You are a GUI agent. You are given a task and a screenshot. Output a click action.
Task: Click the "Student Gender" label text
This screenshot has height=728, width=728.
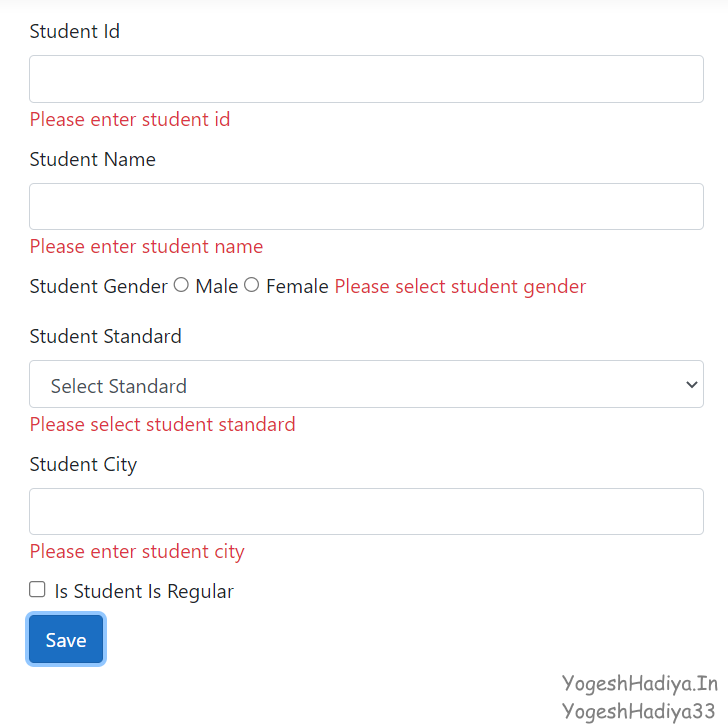pyautogui.click(x=99, y=287)
